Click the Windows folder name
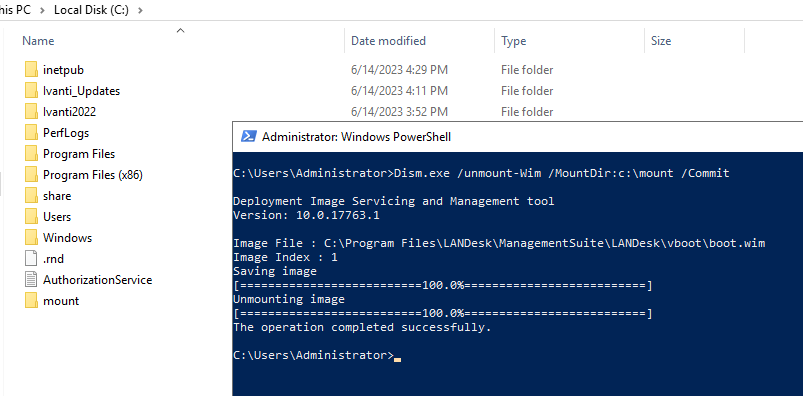803x396 pixels. (x=68, y=238)
